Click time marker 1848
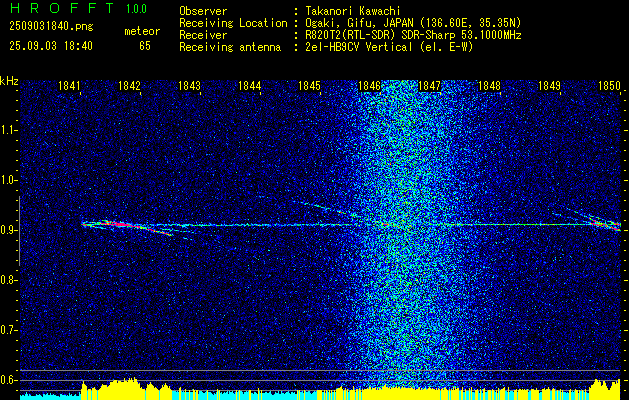Image resolution: width=629 pixels, height=400 pixels. [x=489, y=86]
